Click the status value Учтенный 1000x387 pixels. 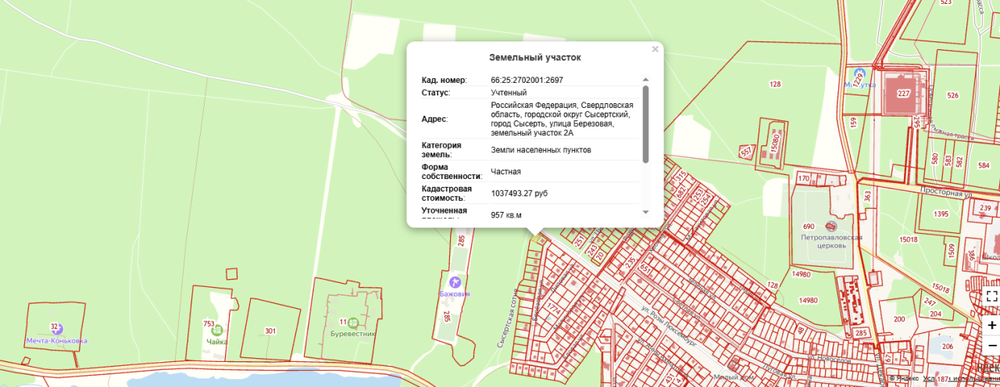(x=509, y=92)
